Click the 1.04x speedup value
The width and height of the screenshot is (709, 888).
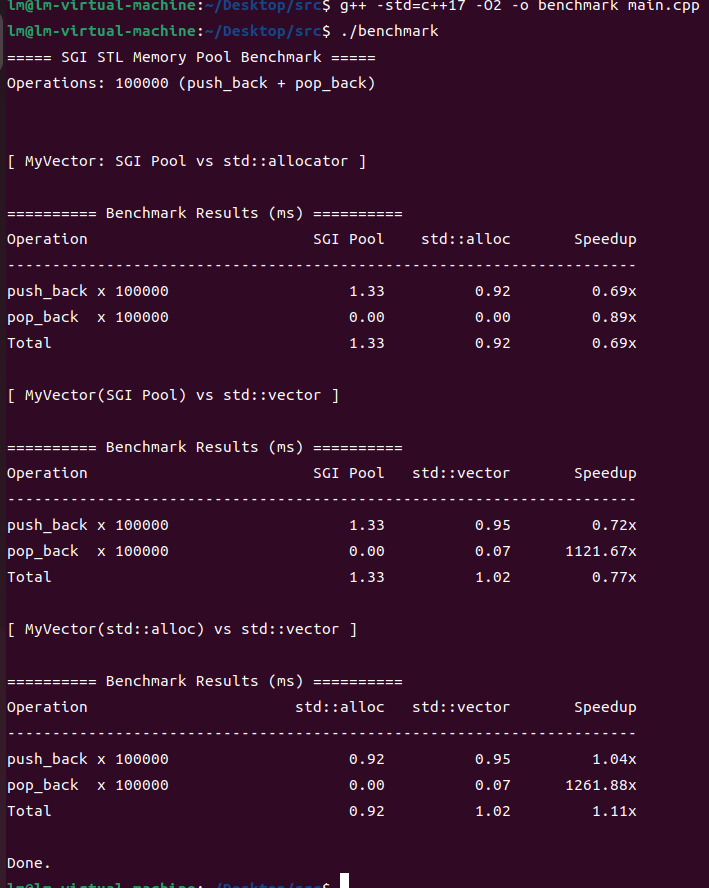tap(614, 759)
